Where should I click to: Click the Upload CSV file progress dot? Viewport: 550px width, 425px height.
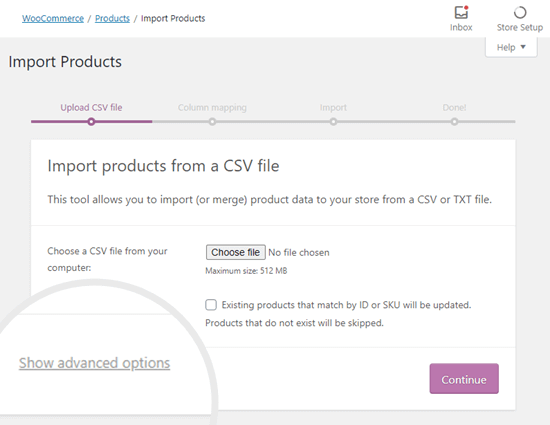pos(91,122)
